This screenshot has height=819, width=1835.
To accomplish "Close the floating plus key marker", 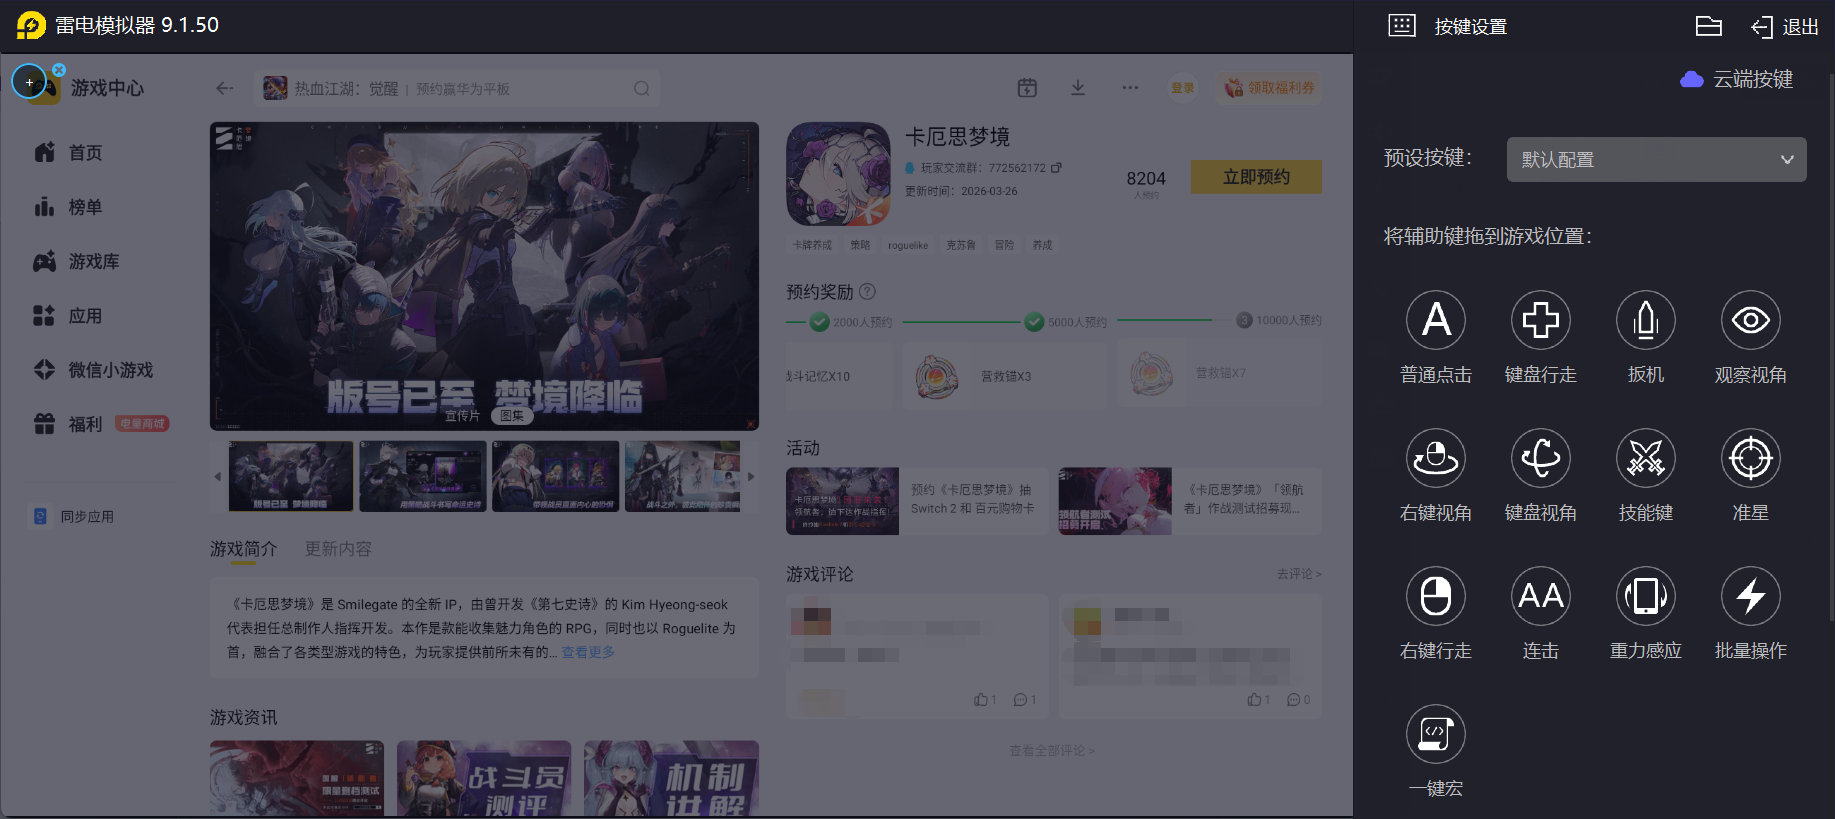I will click(59, 70).
